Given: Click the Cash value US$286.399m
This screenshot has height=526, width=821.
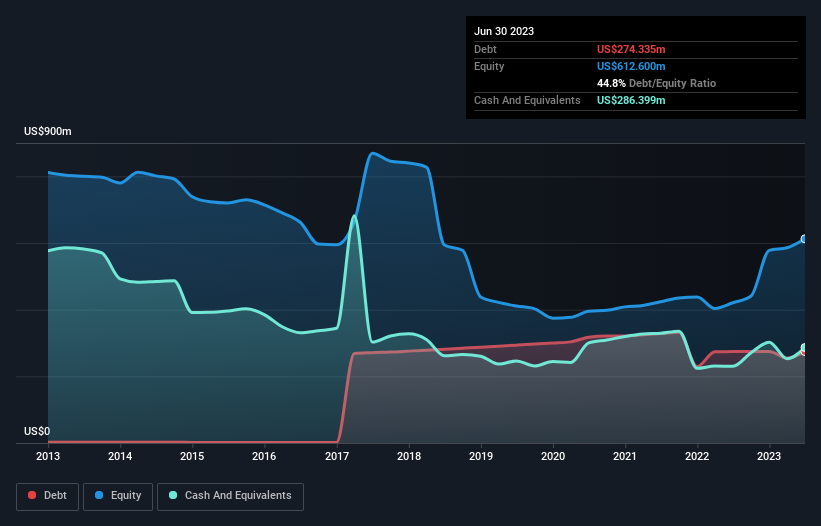Looking at the screenshot, I should pyautogui.click(x=631, y=100).
